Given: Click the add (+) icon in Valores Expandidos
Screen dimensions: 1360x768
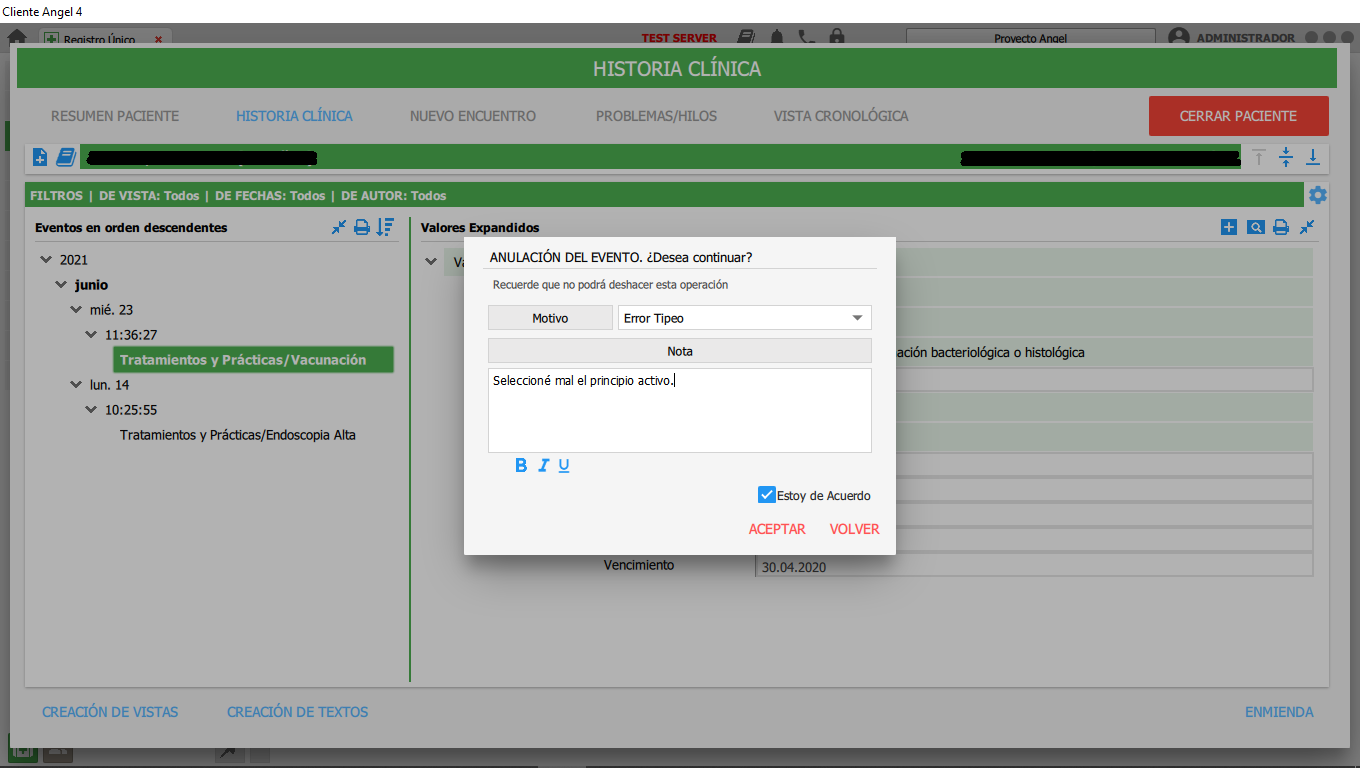Looking at the screenshot, I should (x=1228, y=227).
